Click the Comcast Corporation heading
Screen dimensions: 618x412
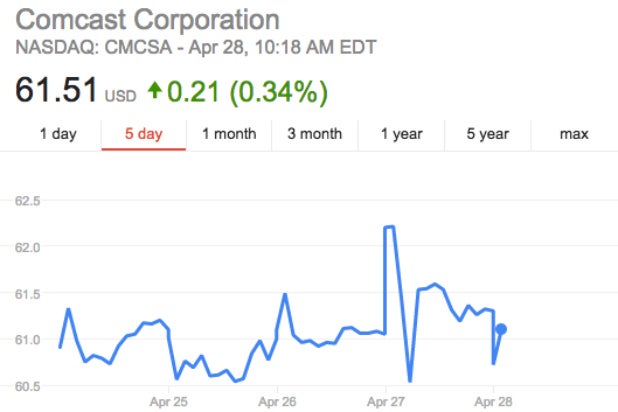[148, 19]
